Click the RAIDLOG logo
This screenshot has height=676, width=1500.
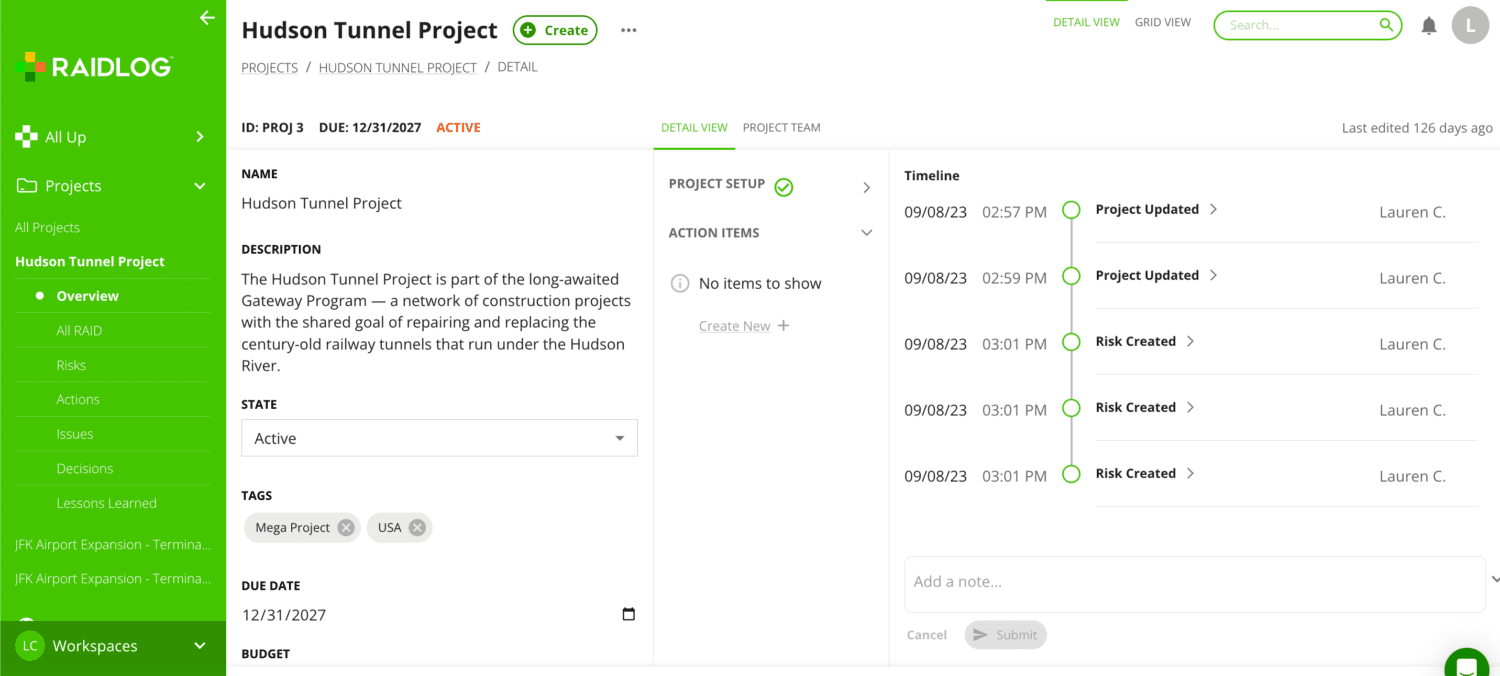95,67
